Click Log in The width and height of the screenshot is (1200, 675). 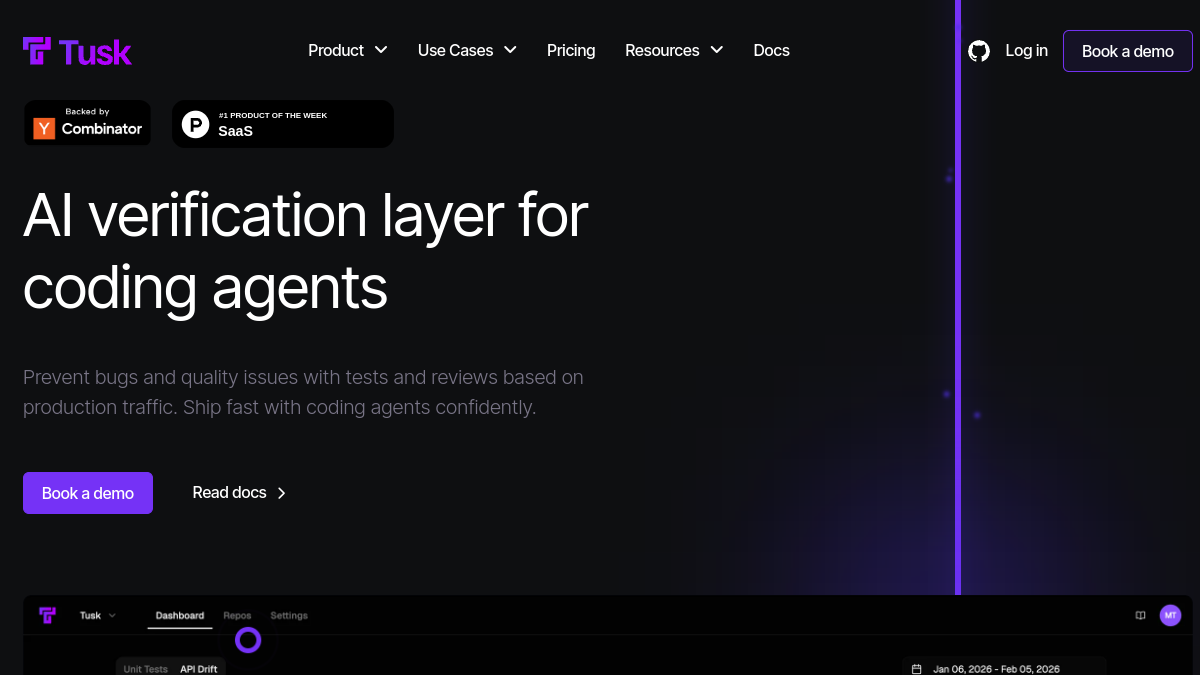[1027, 50]
